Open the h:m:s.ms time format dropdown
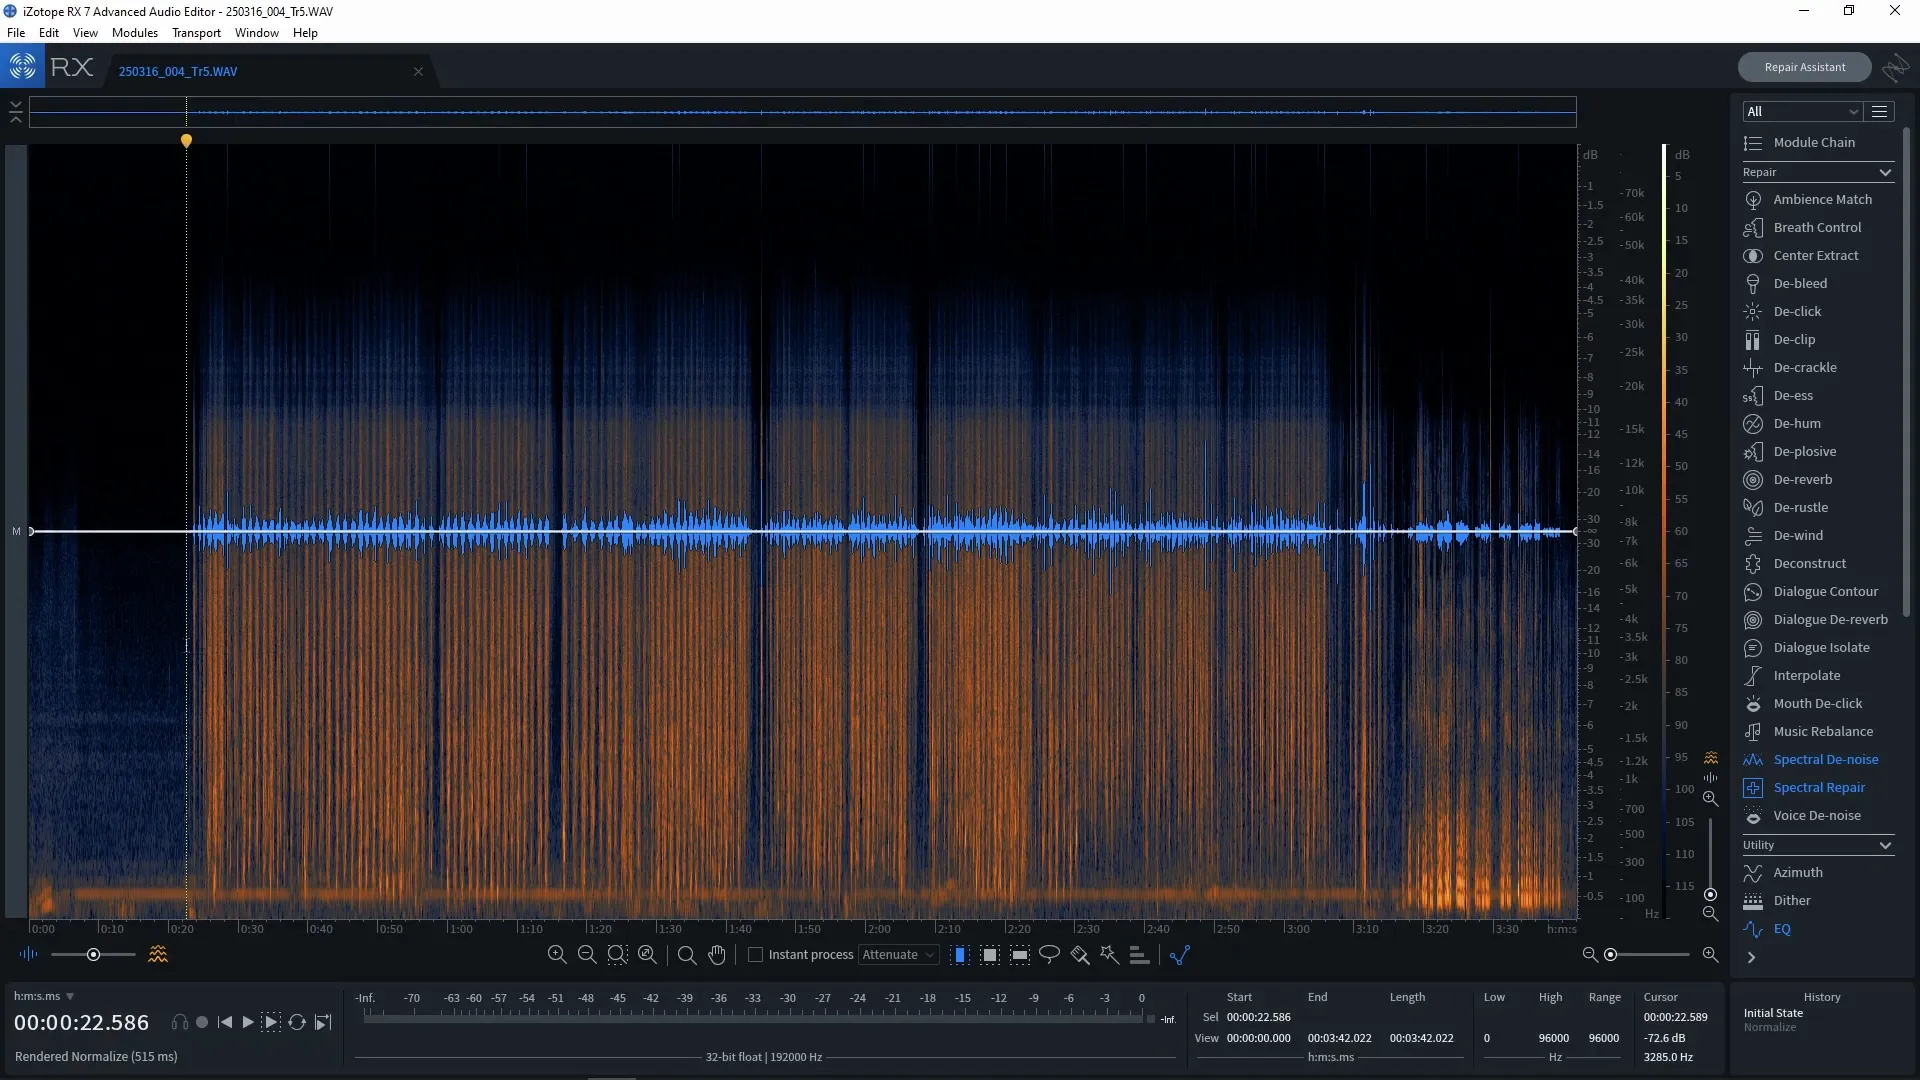 [44, 996]
